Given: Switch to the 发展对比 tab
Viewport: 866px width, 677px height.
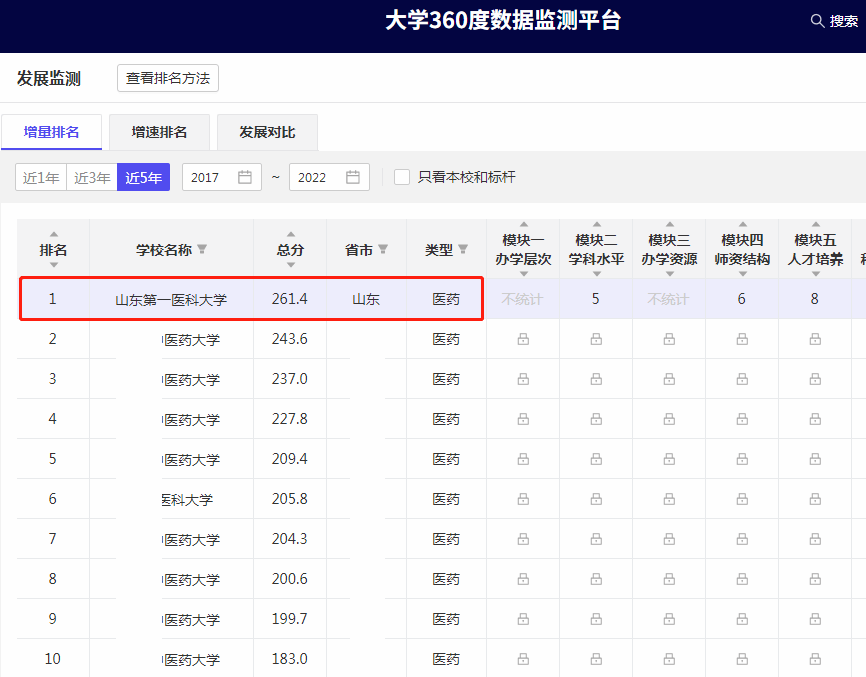Looking at the screenshot, I should click(267, 132).
